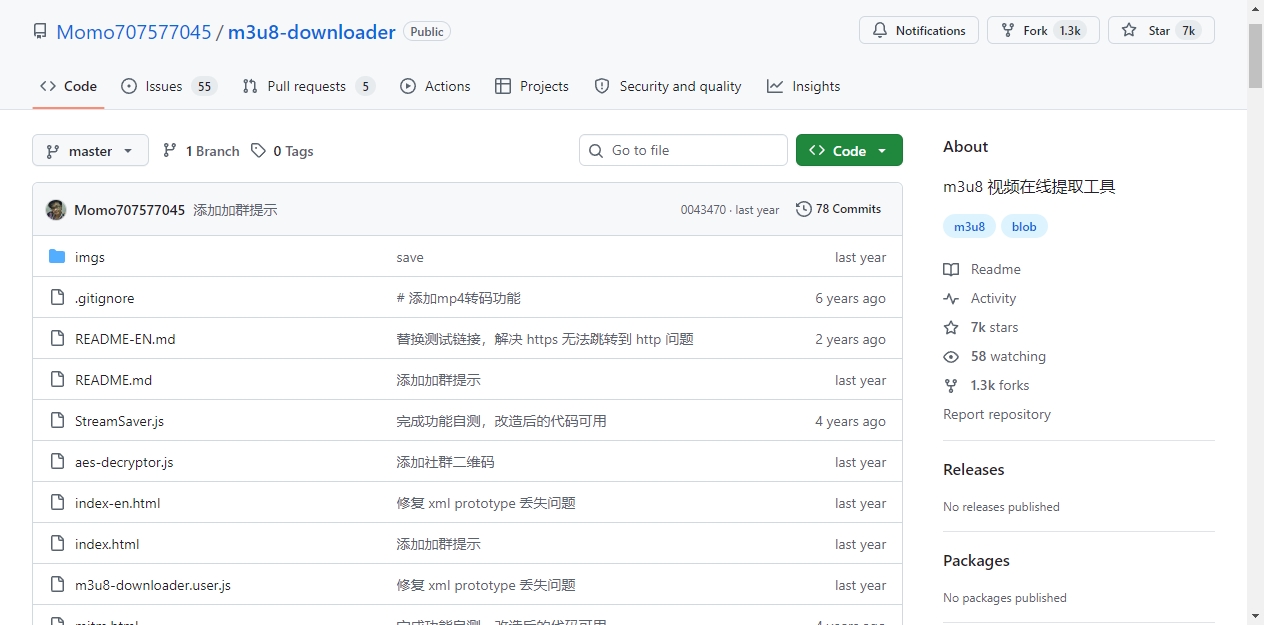View the 1.3k forks link

[x=986, y=385]
